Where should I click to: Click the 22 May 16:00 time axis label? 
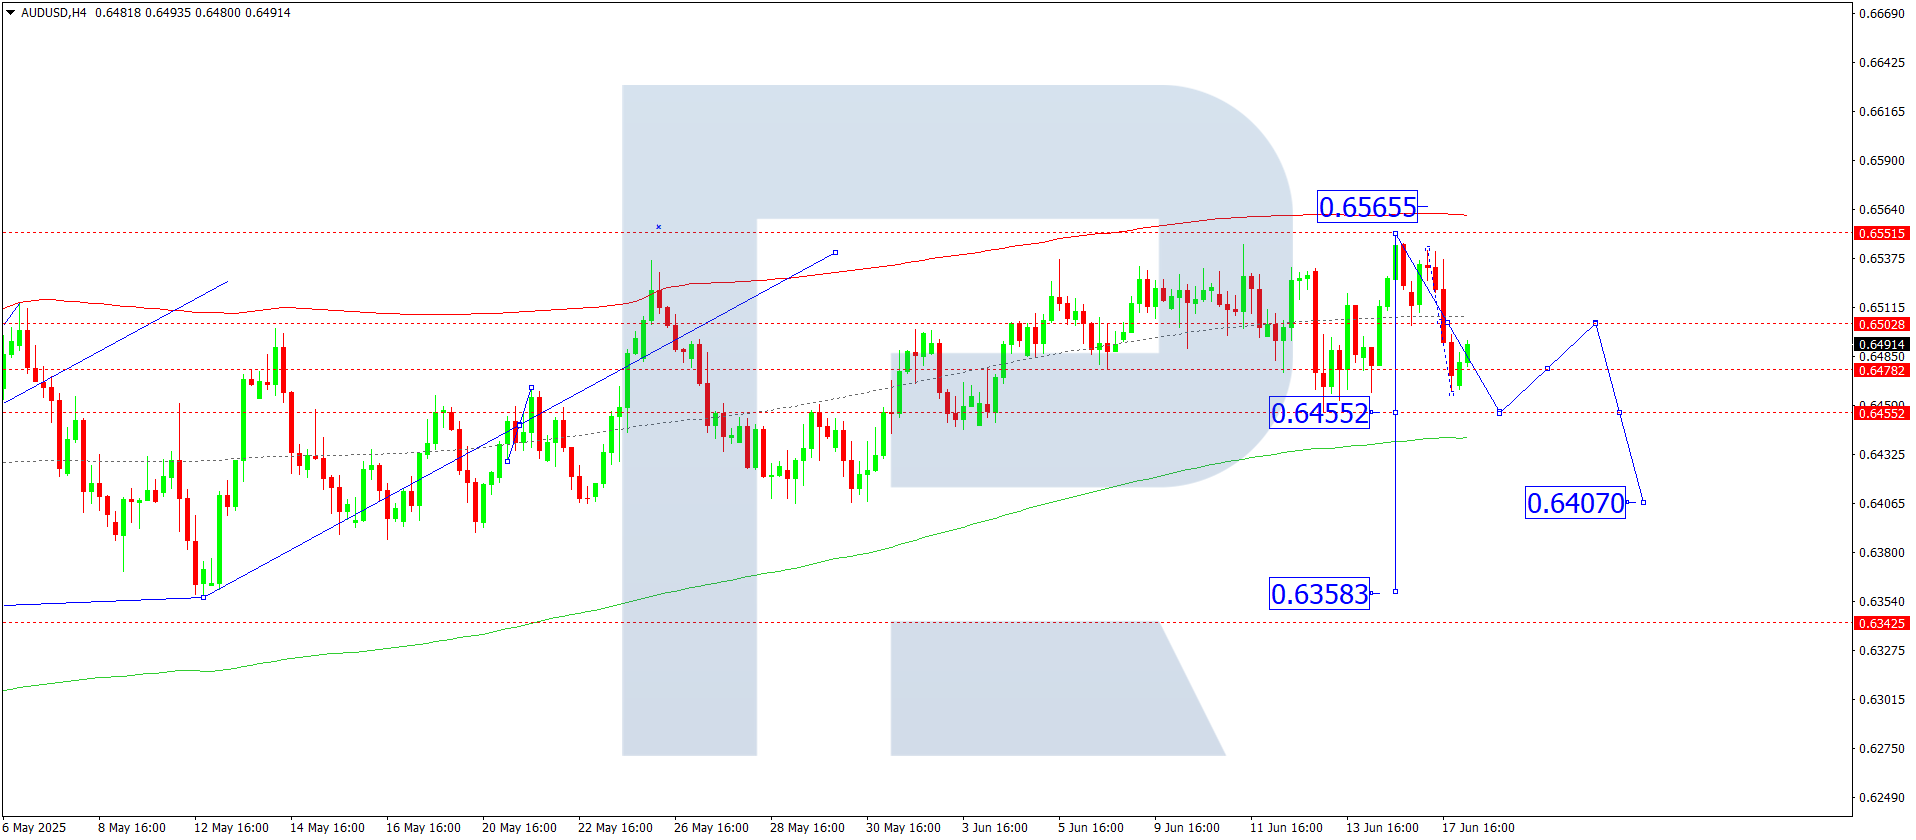click(x=615, y=827)
